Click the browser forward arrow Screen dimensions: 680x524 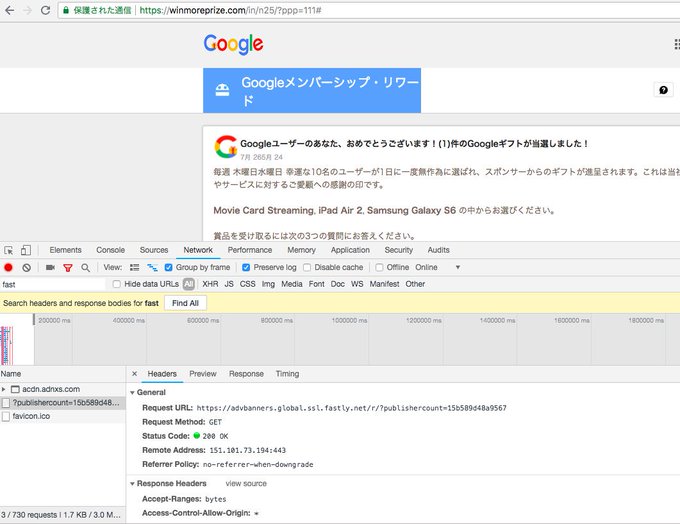coord(28,10)
